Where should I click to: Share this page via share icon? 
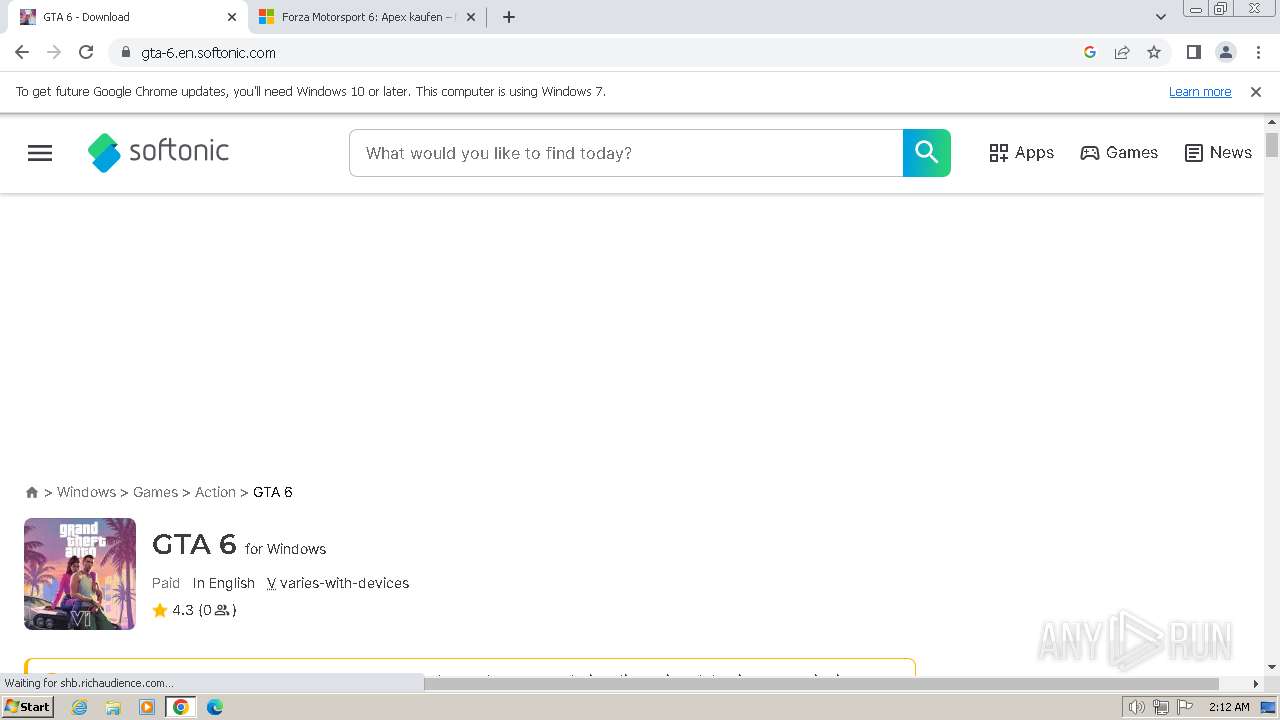tap(1122, 52)
